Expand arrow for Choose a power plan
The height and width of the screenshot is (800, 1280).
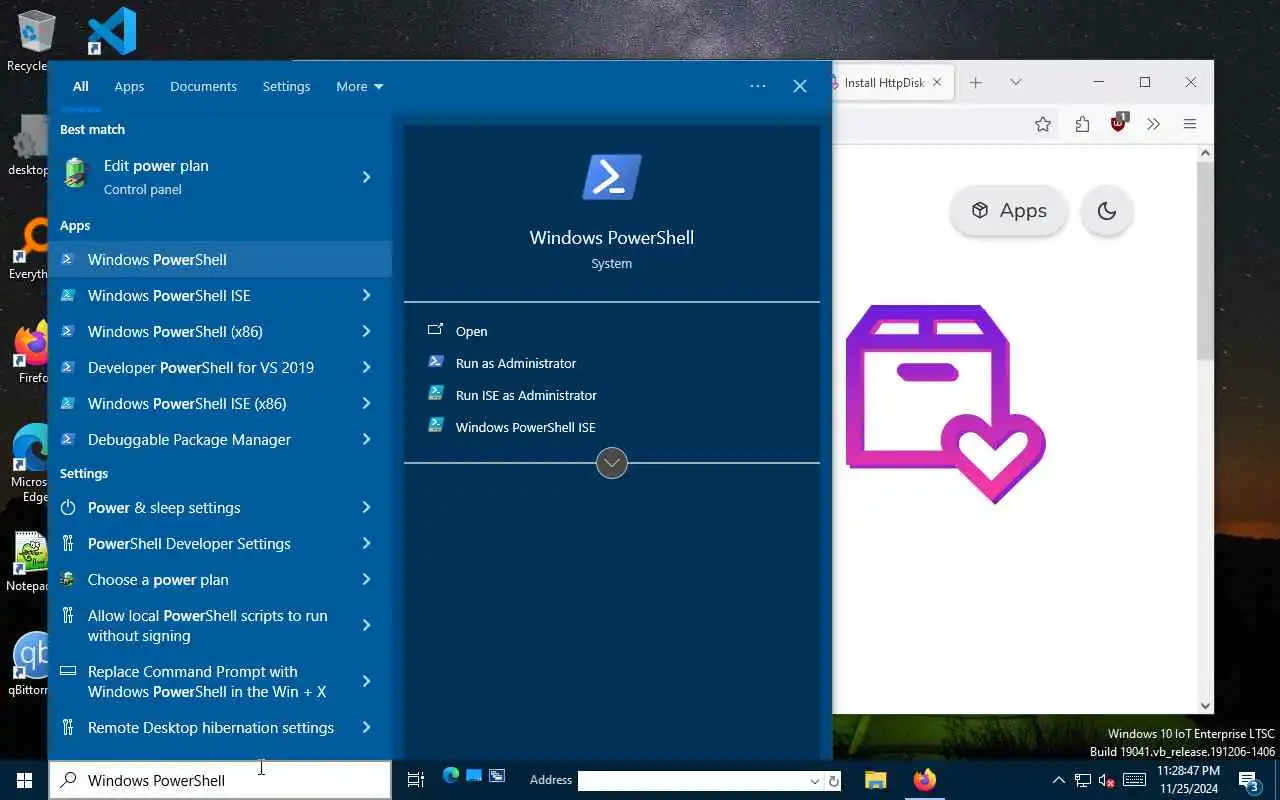366,579
